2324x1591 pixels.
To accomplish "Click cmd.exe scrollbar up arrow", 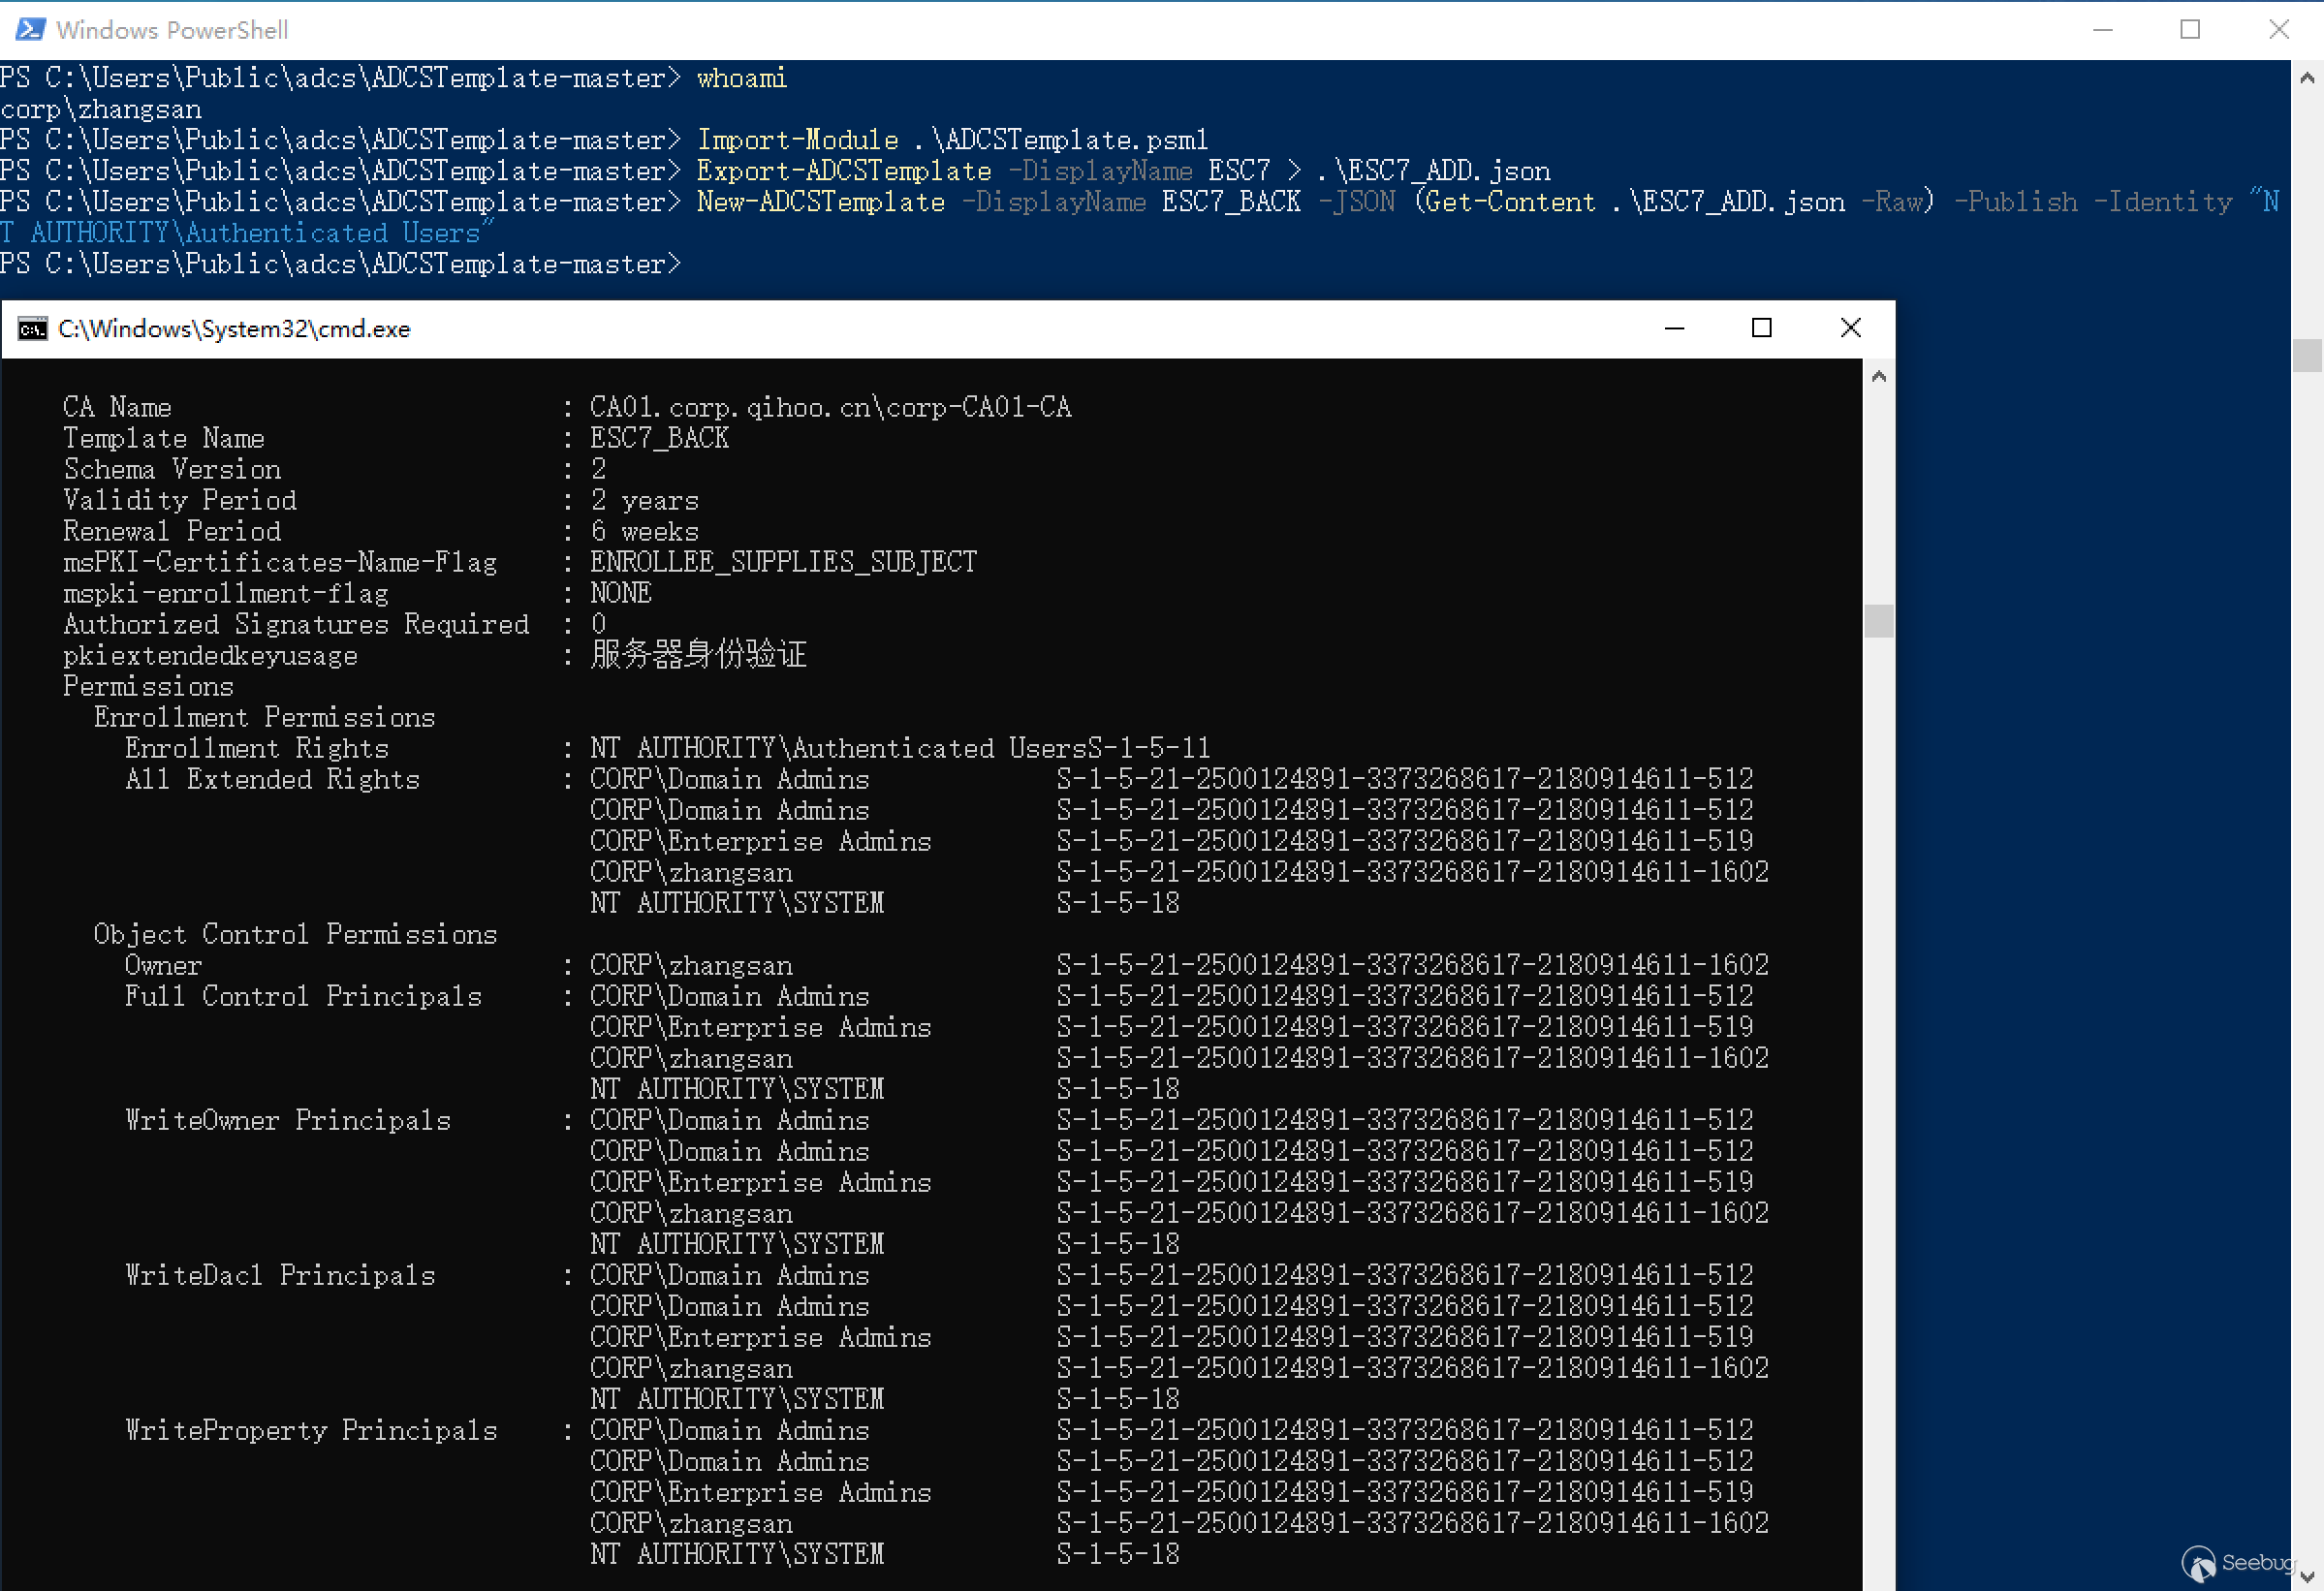I will pyautogui.click(x=1879, y=376).
